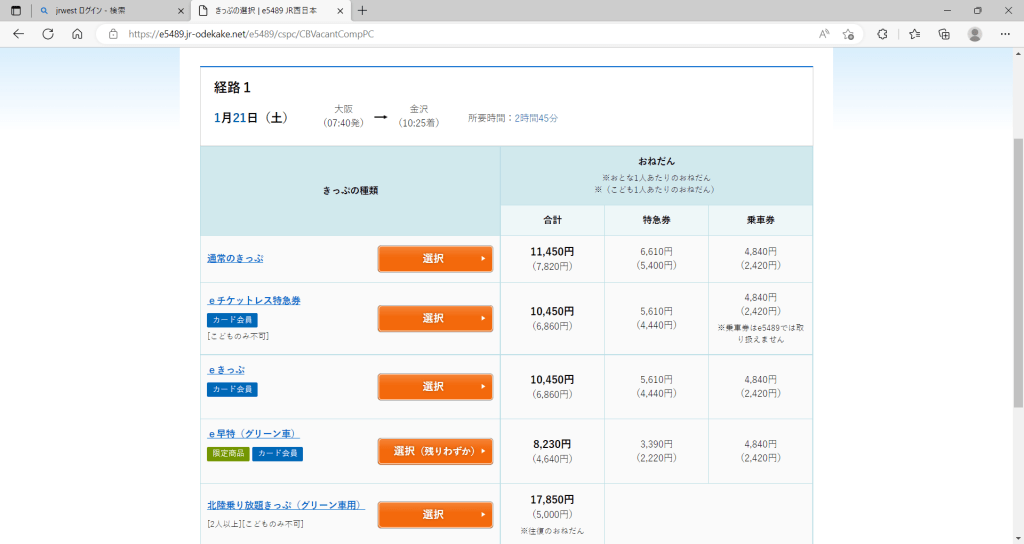The height and width of the screenshot is (544, 1024).
Task: Open the user profile avatar
Action: click(974, 33)
